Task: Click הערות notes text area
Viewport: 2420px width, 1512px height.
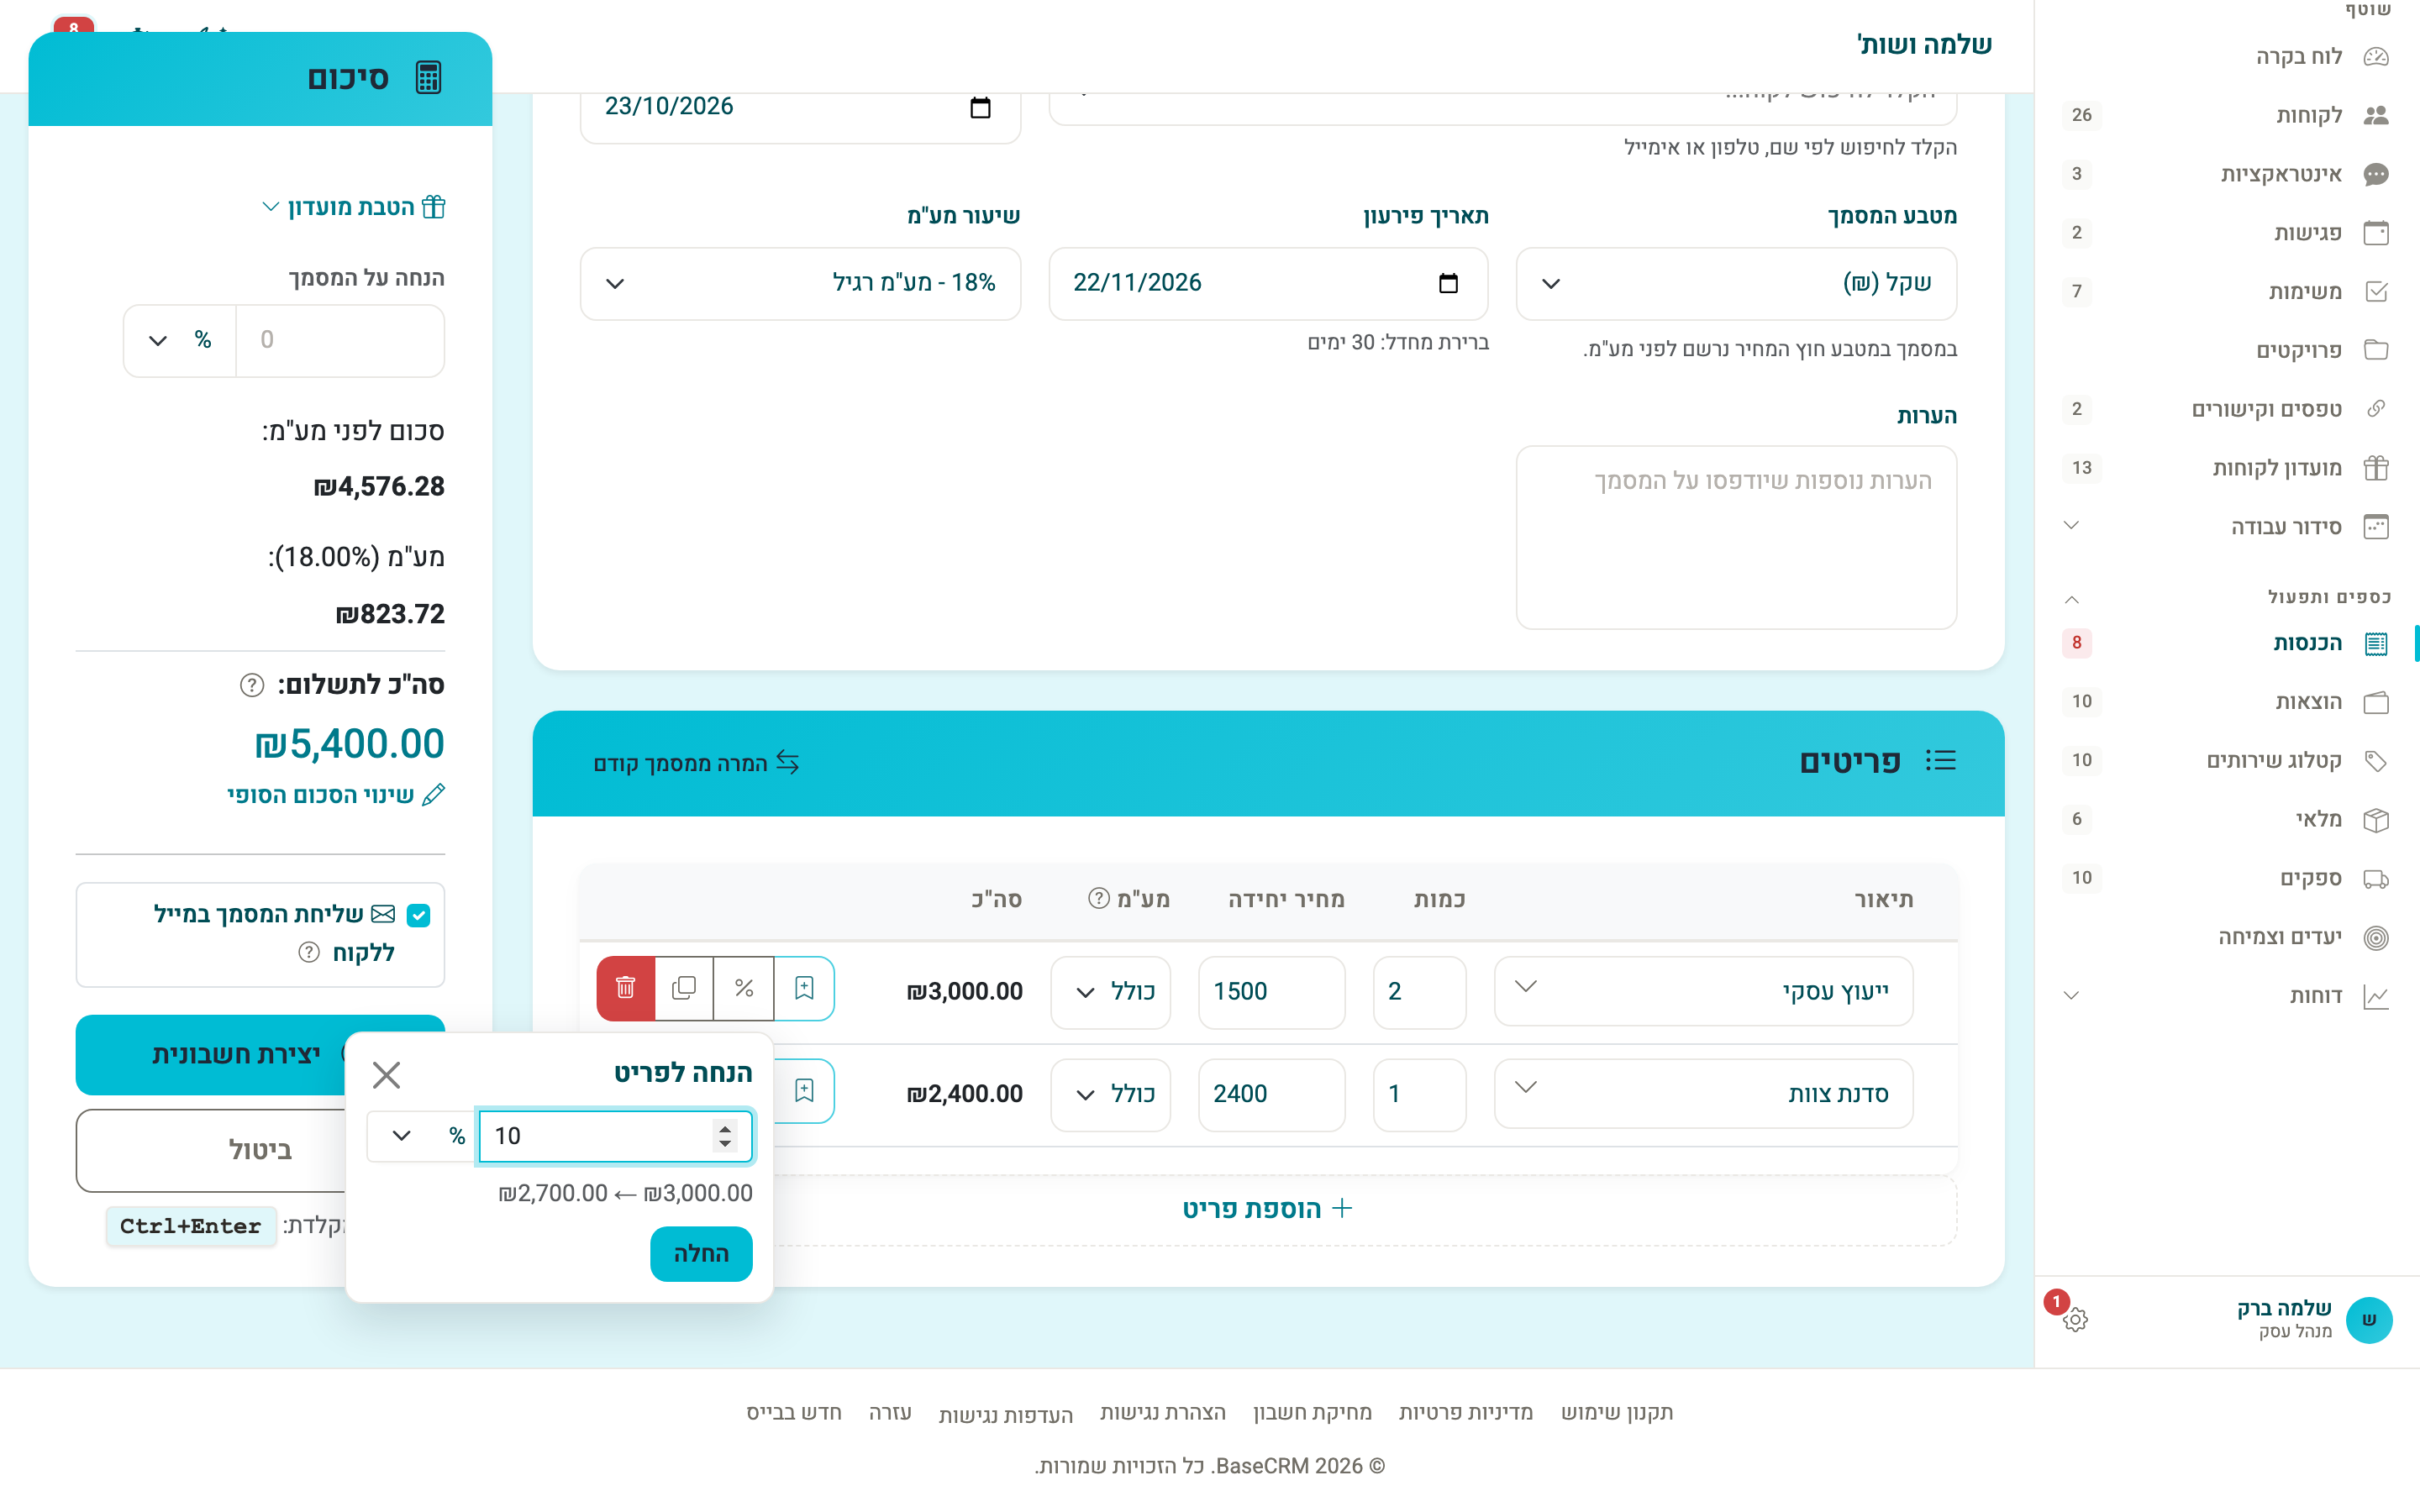Action: click(x=1736, y=537)
